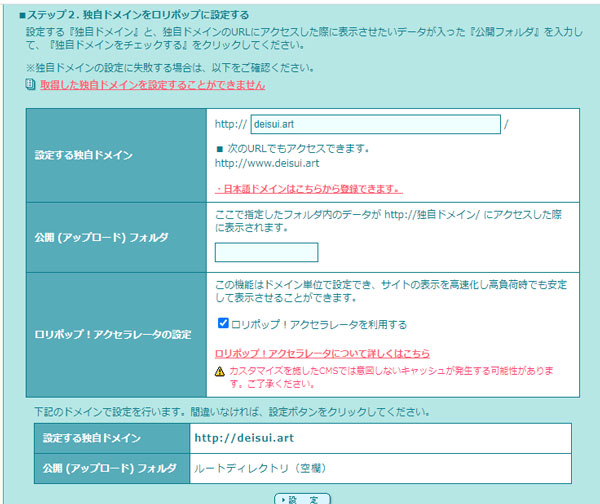Viewport: 600px width, 504px height.
Task: Click the 次のURLでもアクセスできます。 note
Action: 293,148
